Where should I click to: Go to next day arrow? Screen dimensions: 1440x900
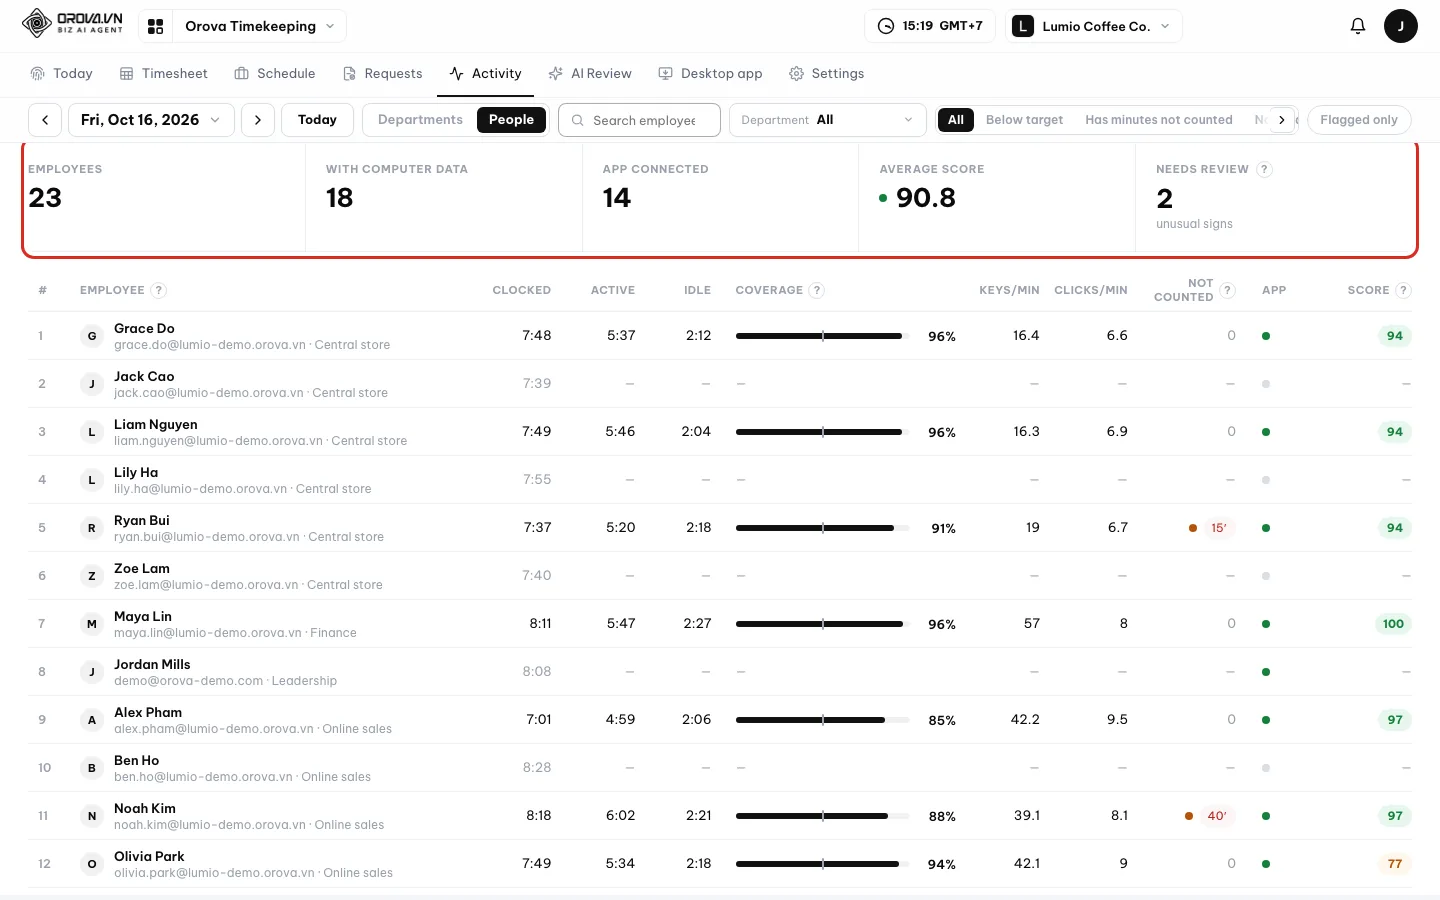coord(258,120)
